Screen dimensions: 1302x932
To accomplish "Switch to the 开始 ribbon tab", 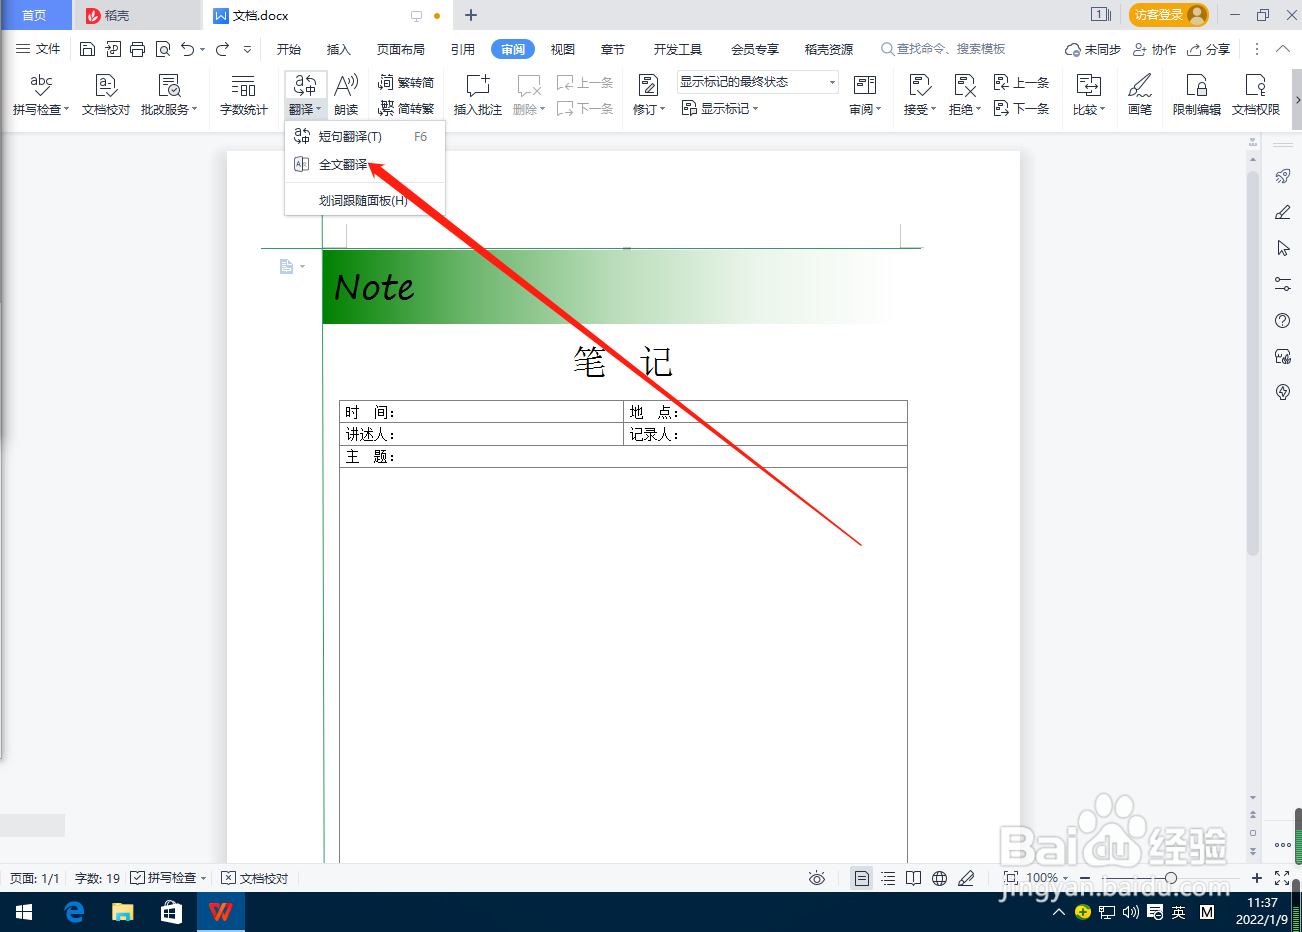I will click(x=289, y=49).
